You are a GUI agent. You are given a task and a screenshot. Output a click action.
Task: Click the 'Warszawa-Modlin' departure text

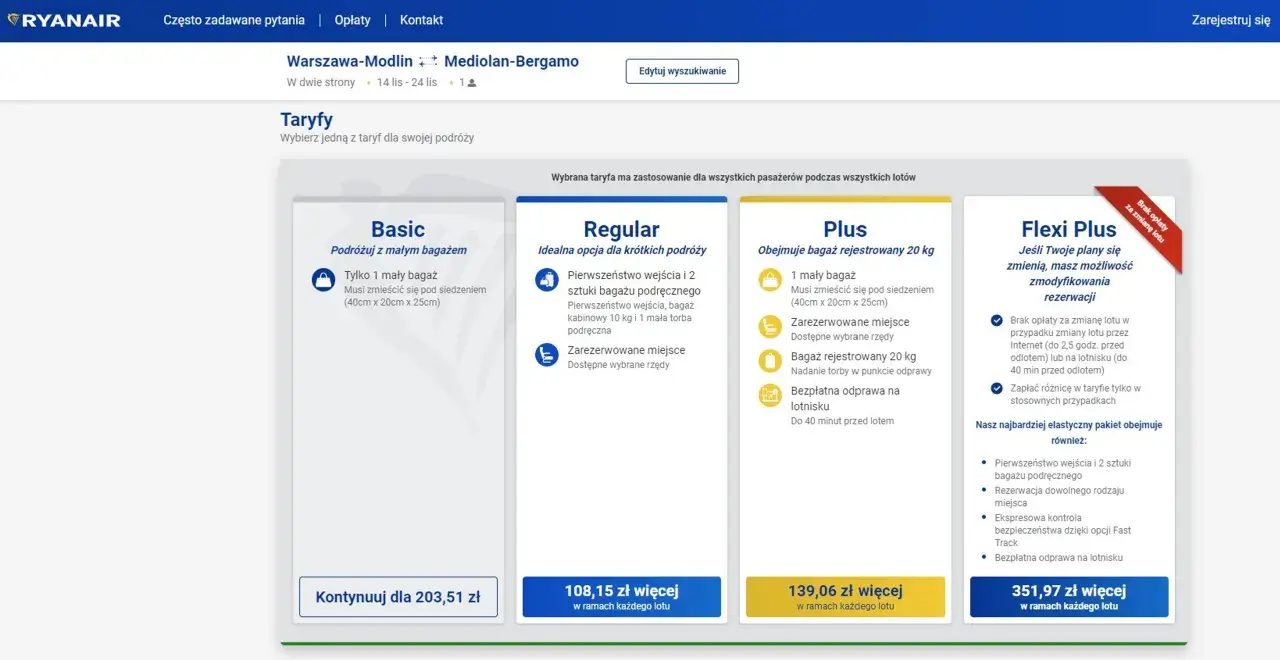350,61
